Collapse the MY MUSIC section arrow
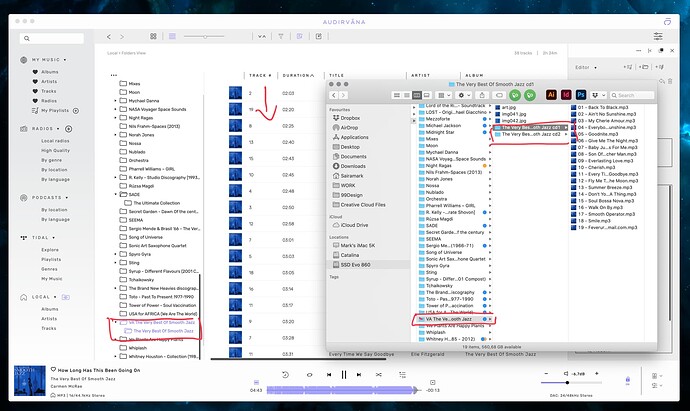 65,60
